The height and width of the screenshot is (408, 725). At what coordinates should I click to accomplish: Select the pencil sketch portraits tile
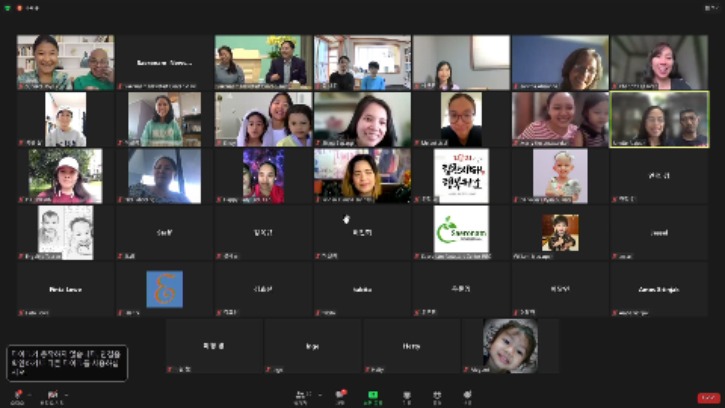click(65, 232)
